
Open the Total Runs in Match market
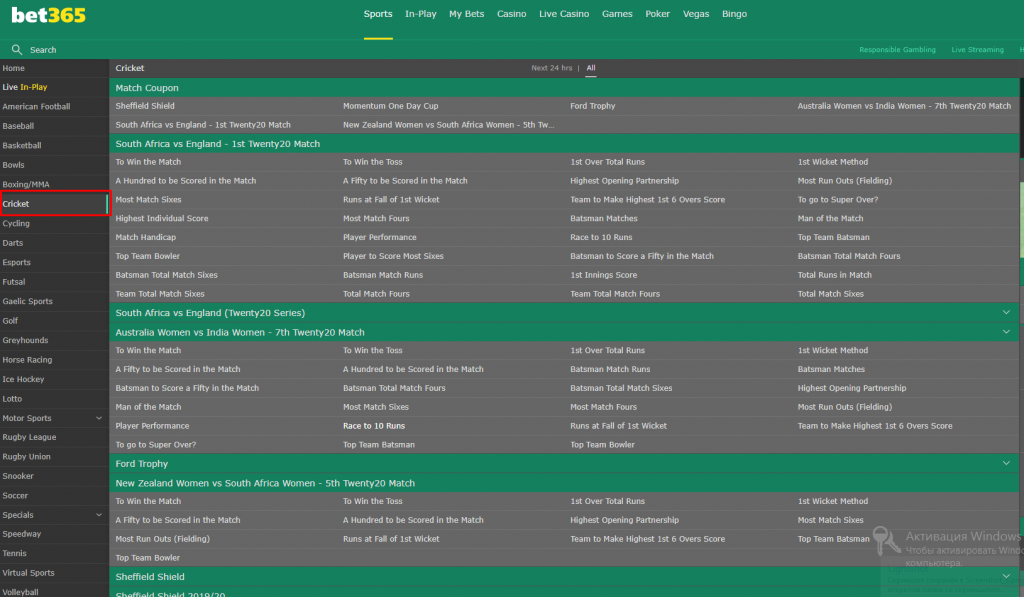835,276
